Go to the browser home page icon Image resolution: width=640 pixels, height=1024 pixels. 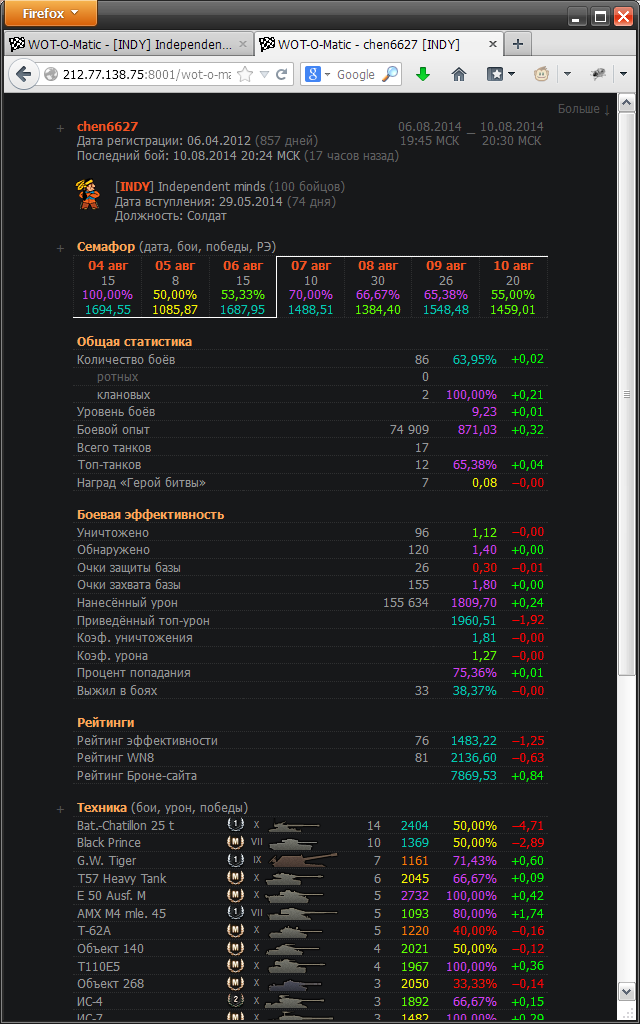[x=459, y=74]
